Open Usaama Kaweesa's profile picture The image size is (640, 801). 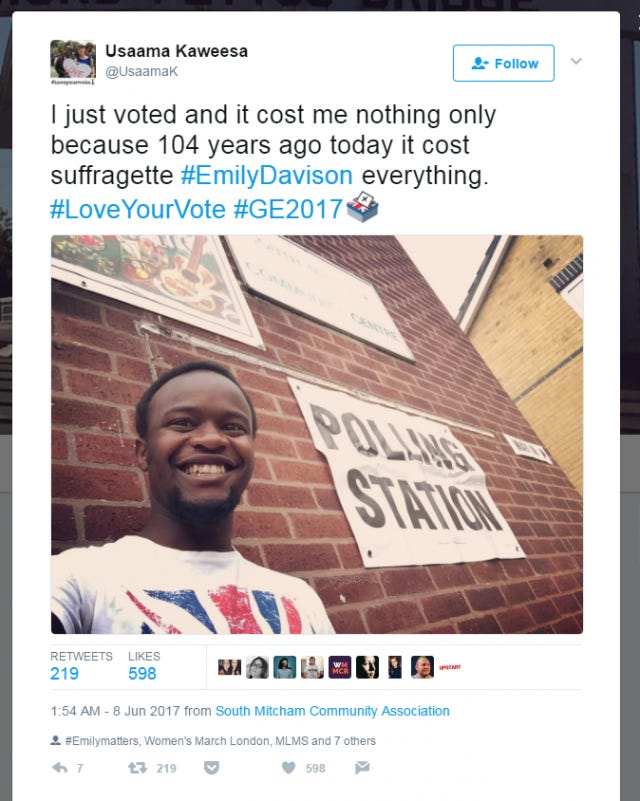[x=73, y=62]
